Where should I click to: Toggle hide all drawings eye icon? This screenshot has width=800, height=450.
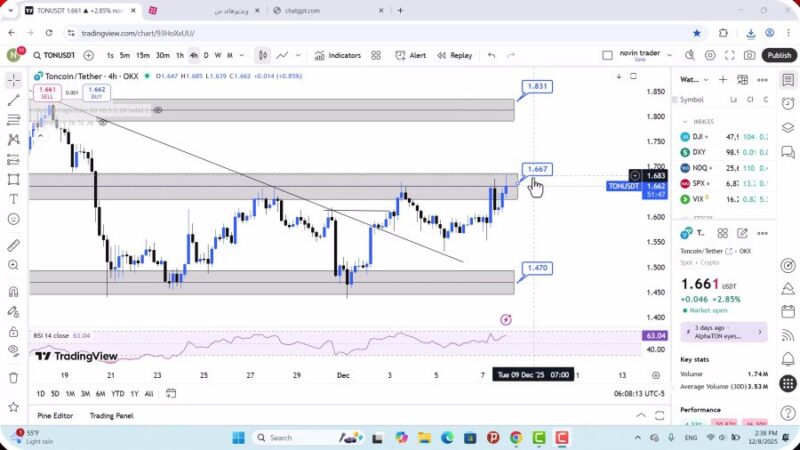pos(13,350)
